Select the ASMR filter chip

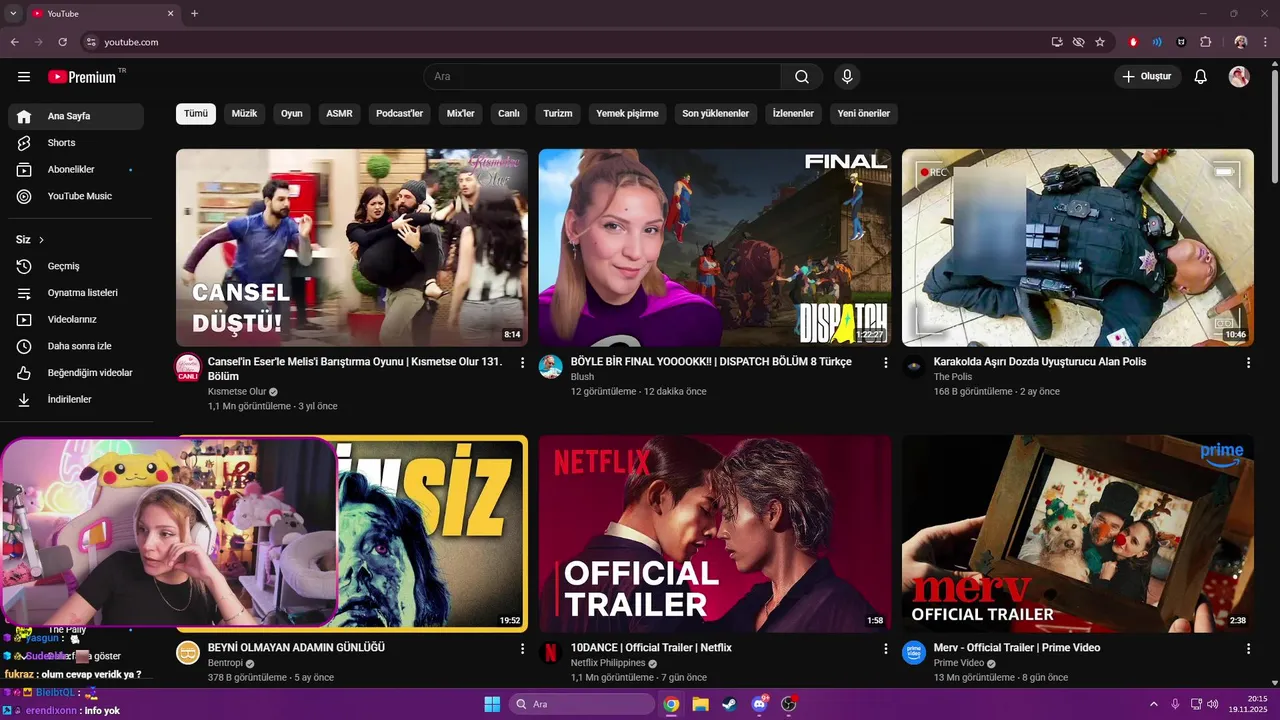[339, 114]
